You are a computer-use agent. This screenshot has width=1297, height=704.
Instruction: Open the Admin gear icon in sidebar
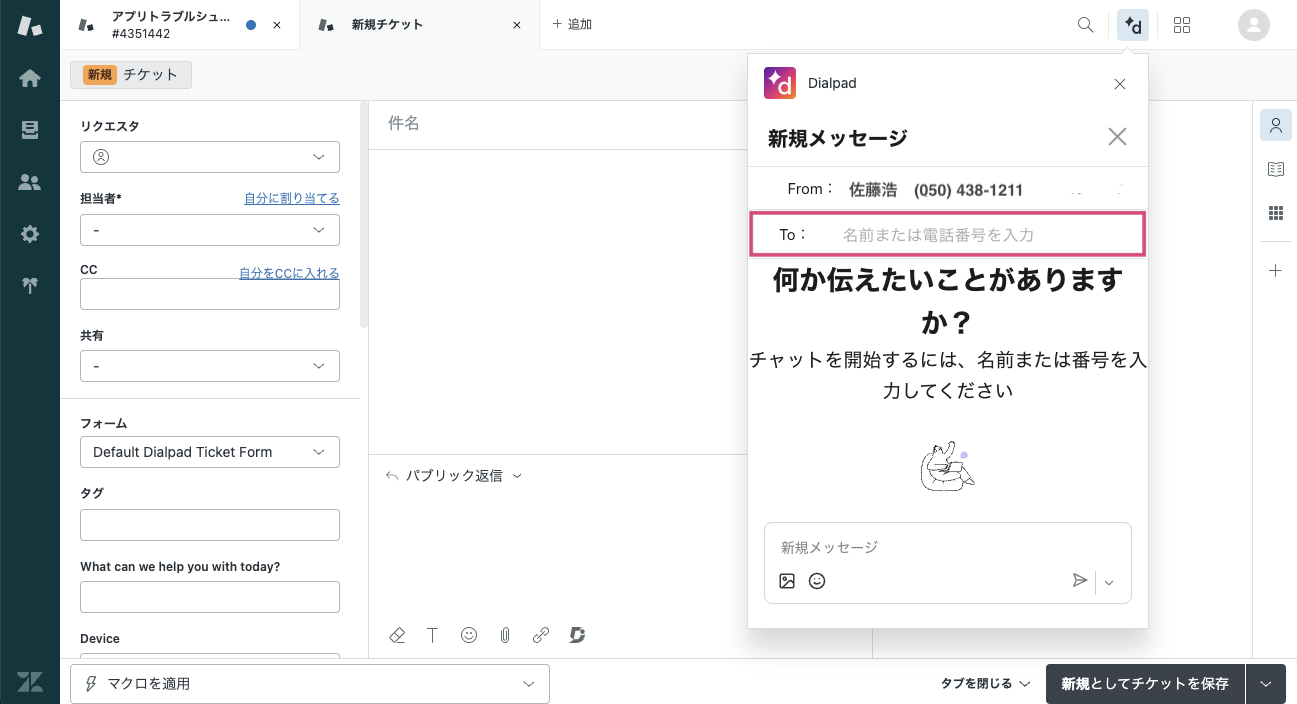30,234
